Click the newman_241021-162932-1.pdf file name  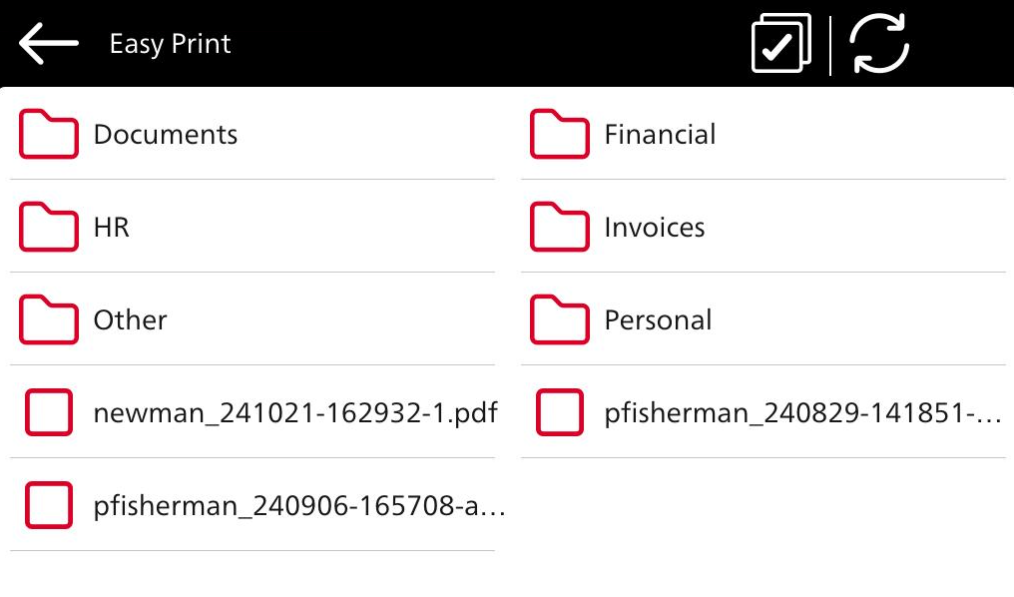pyautogui.click(x=295, y=413)
